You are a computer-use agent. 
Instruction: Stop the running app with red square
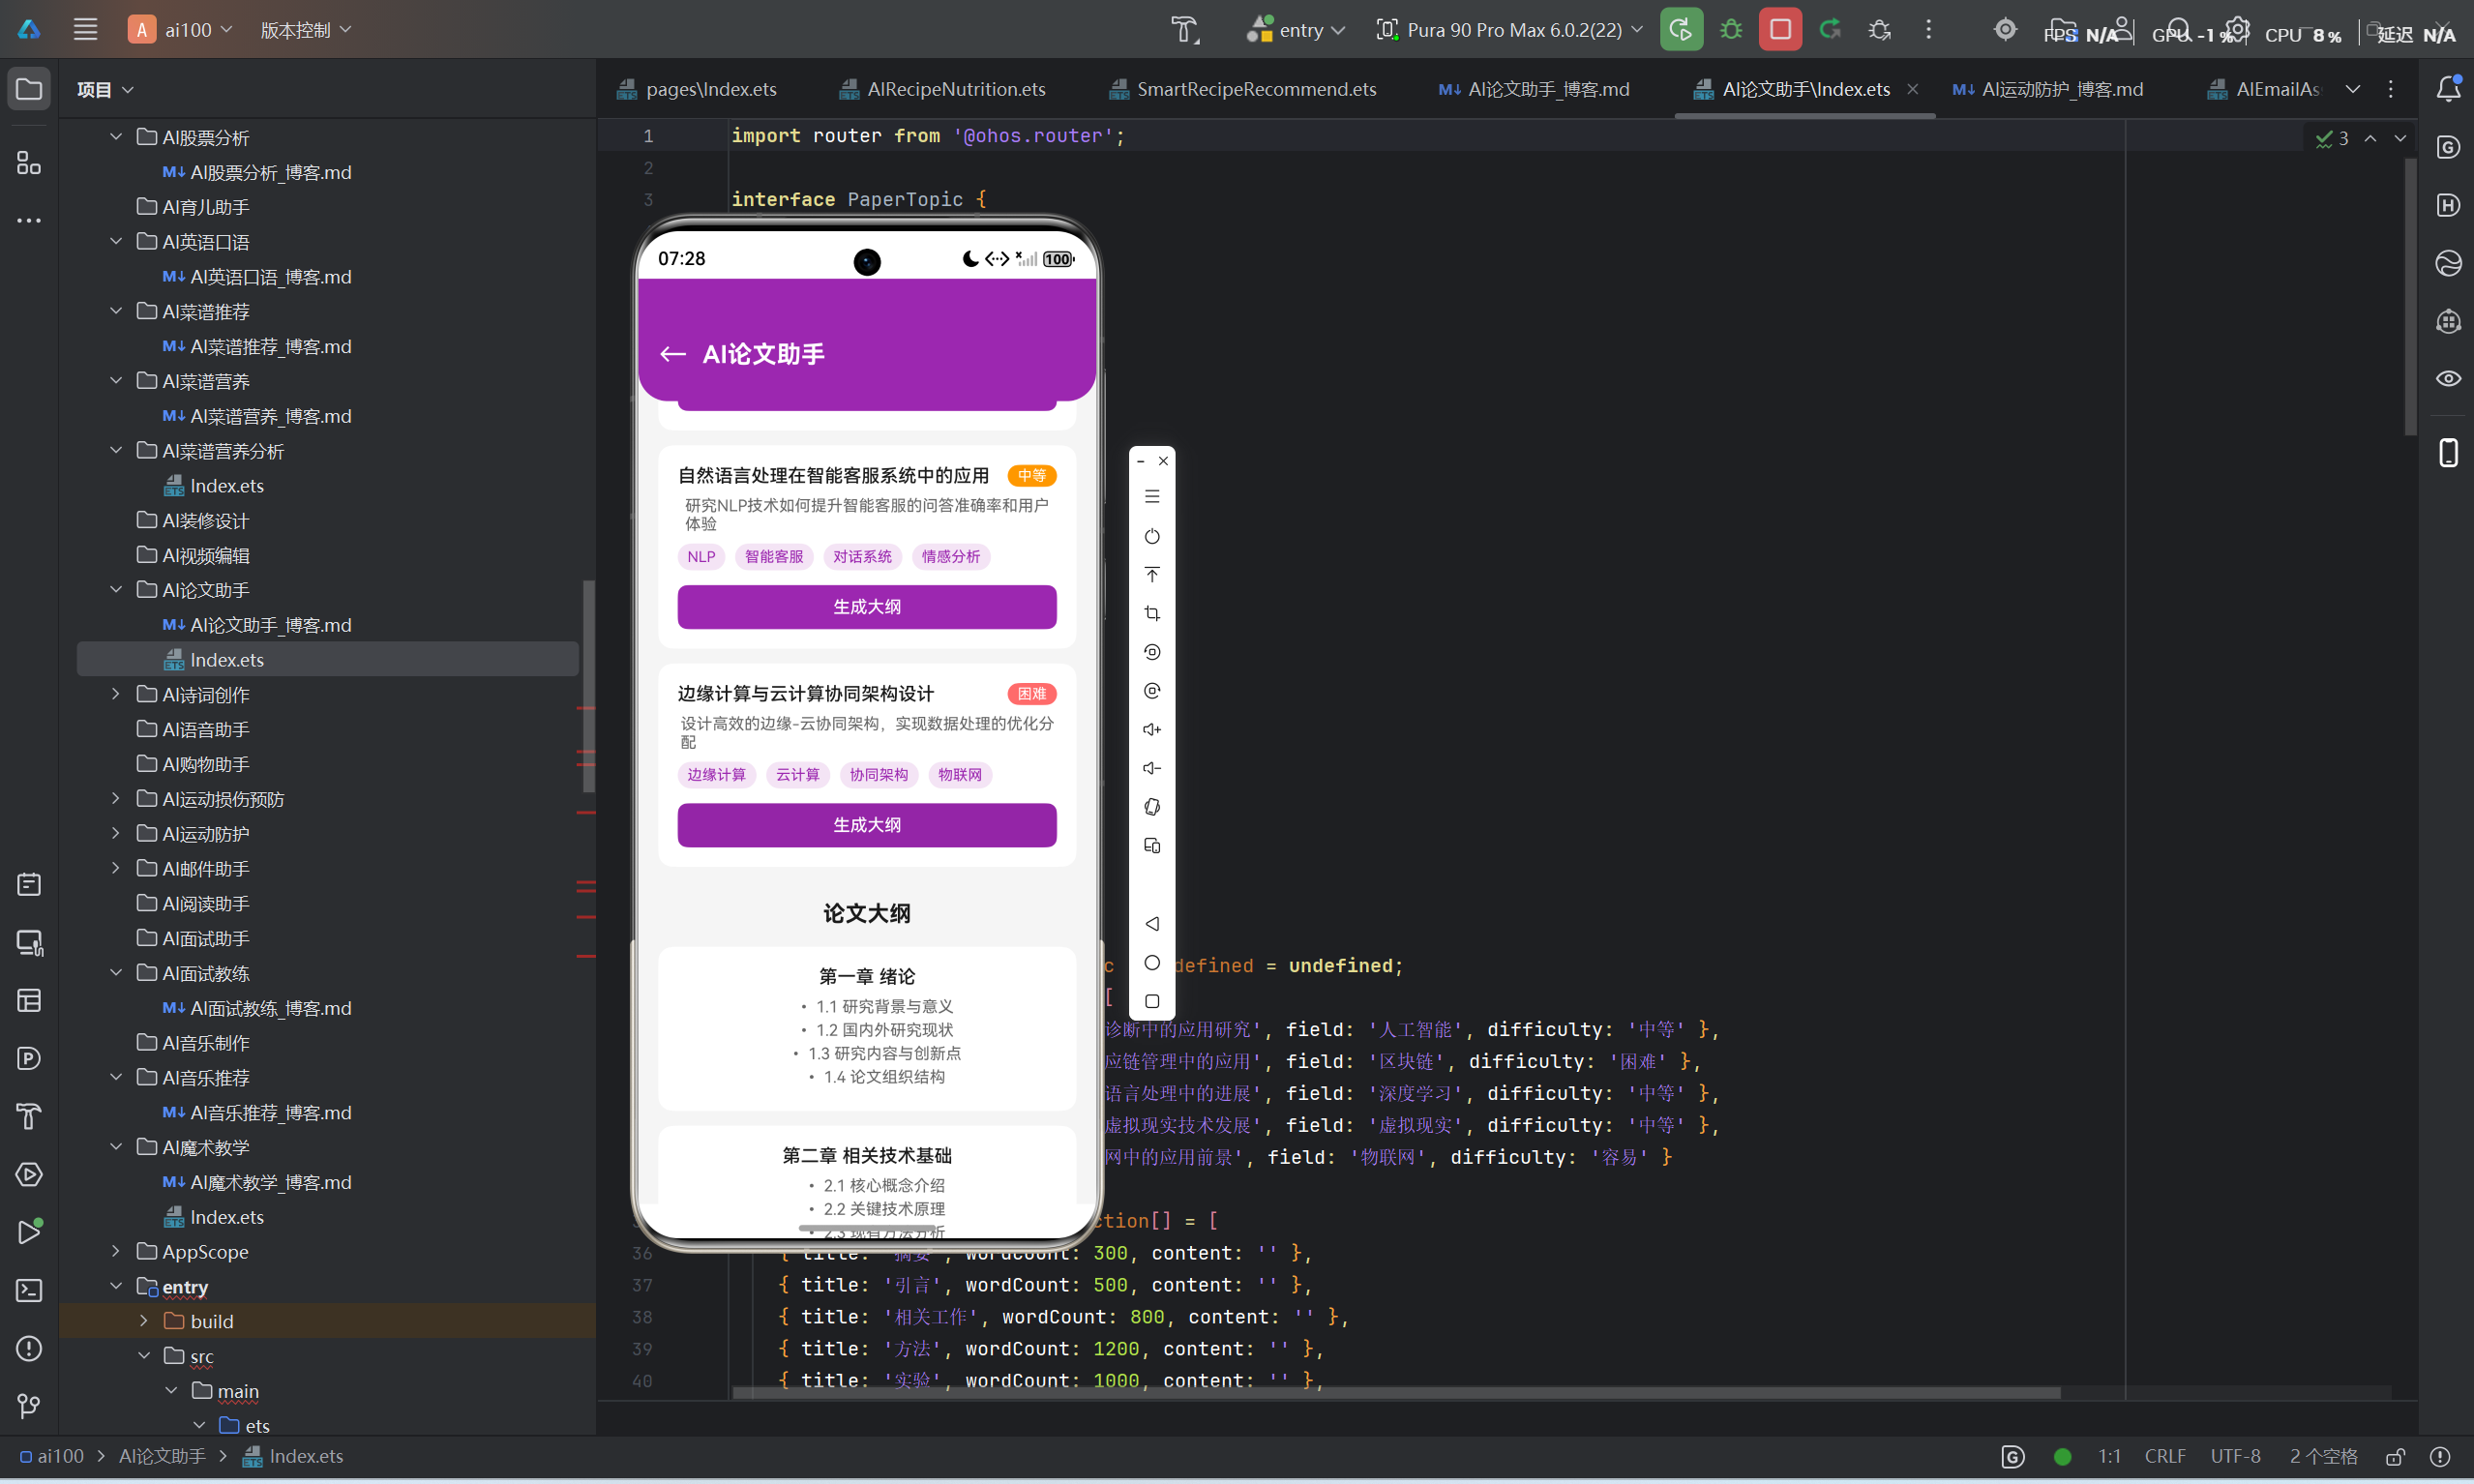[1780, 29]
